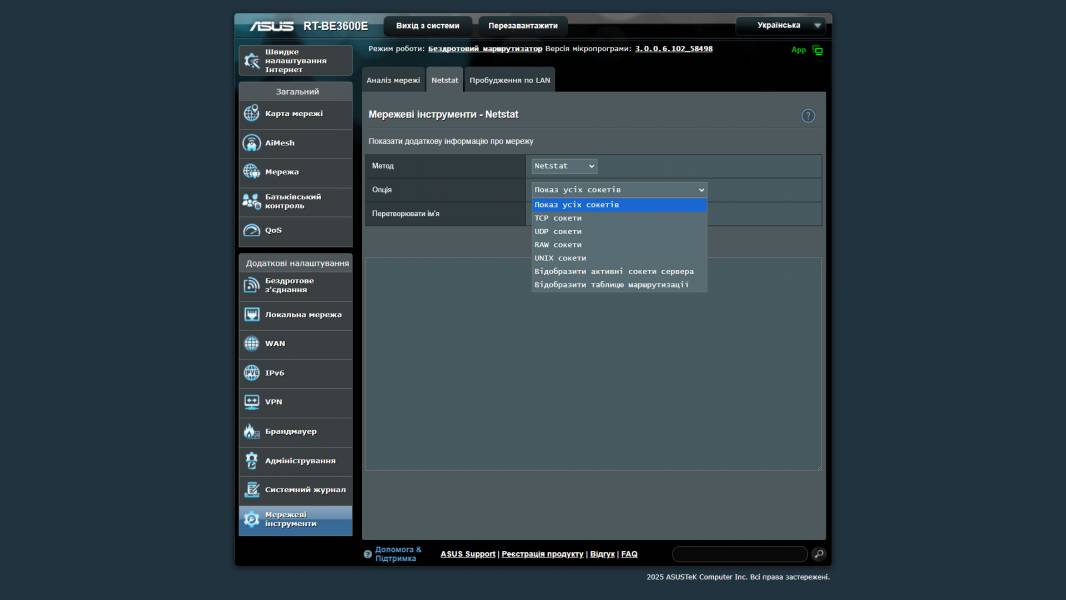This screenshot has height=600, width=1066.
Task: Open the Бездротовий маршрутизатор mode link
Action: point(485,49)
